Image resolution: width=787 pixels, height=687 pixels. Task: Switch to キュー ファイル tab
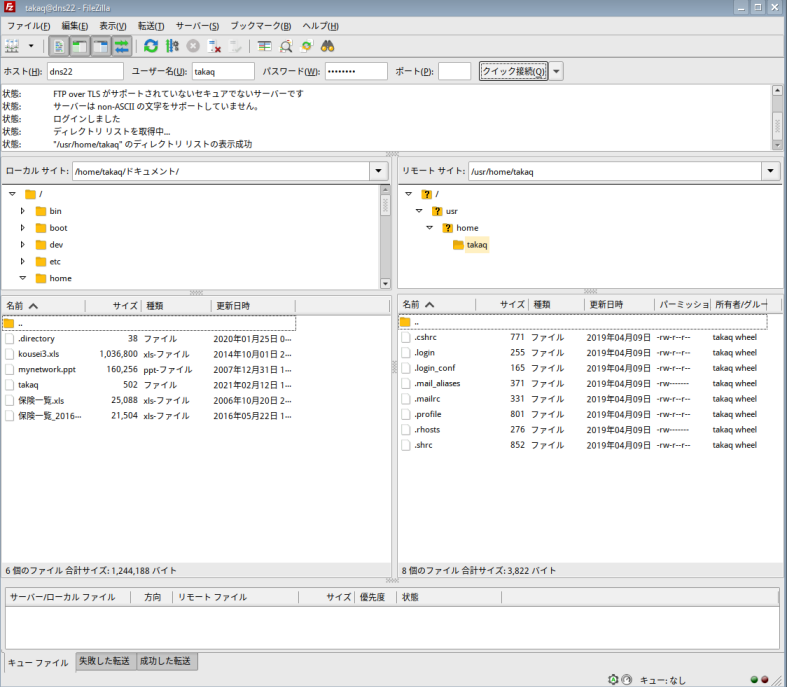pyautogui.click(x=38, y=662)
